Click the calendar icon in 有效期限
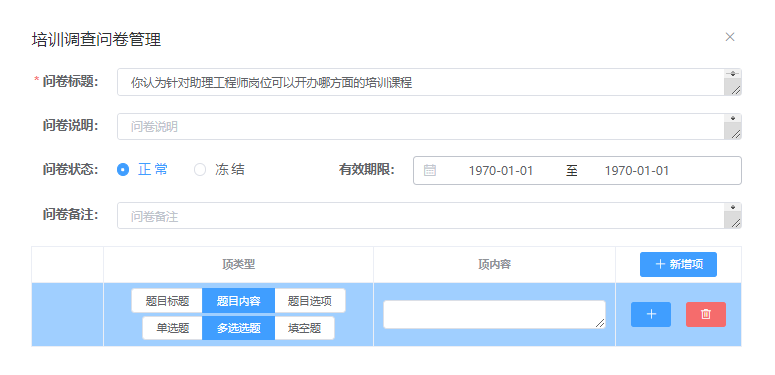The width and height of the screenshot is (775, 375). point(430,170)
